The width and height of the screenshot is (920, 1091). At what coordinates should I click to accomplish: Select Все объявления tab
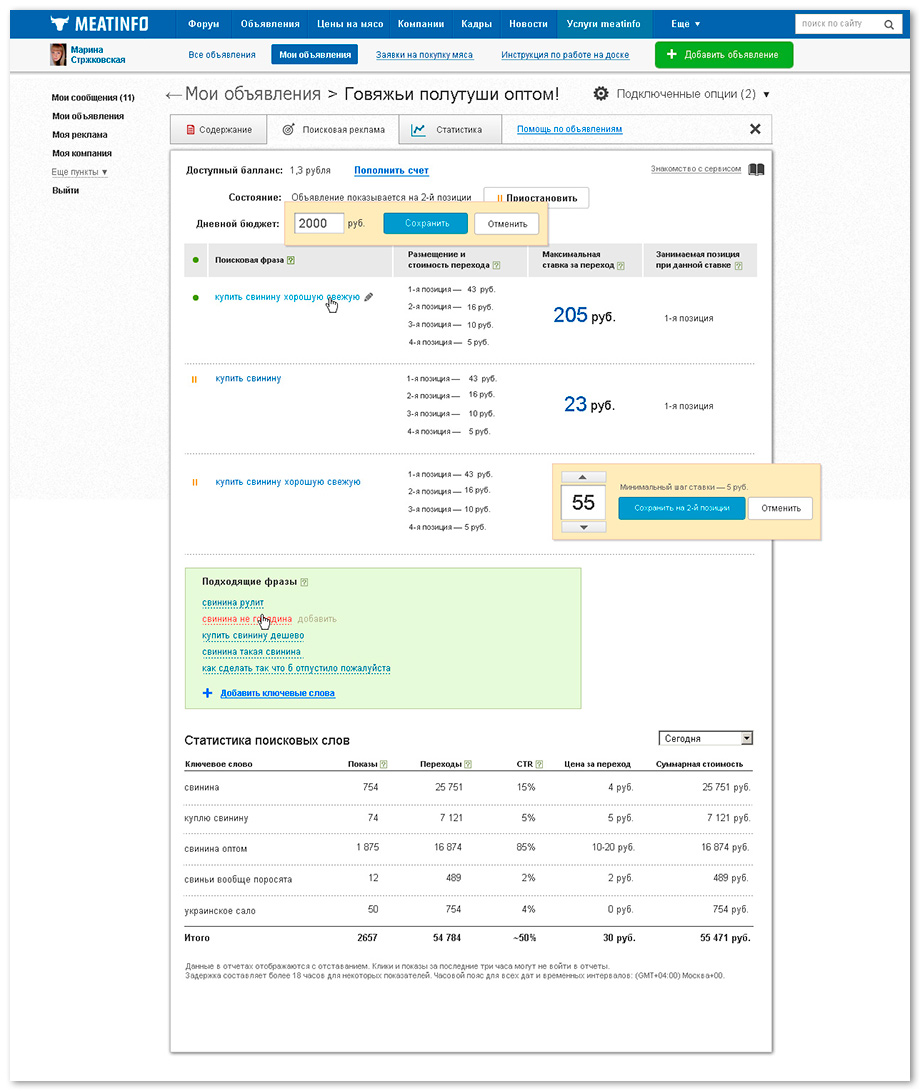coord(222,55)
